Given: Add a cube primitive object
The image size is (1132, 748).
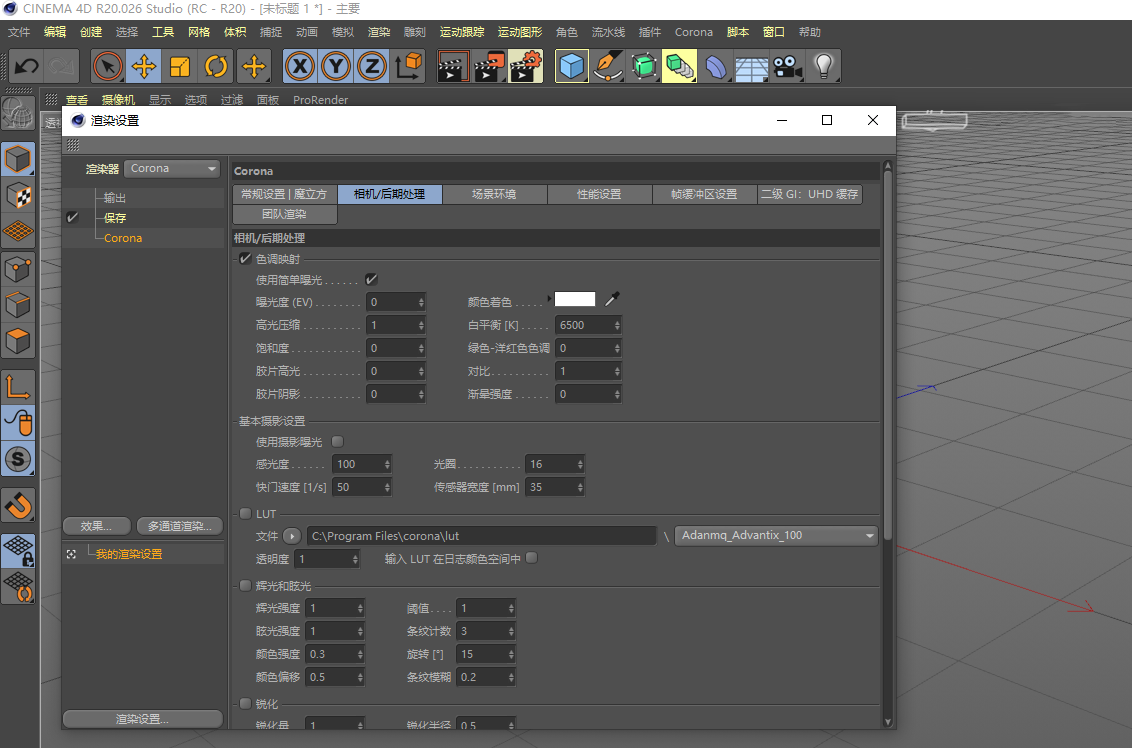Looking at the screenshot, I should [x=572, y=67].
